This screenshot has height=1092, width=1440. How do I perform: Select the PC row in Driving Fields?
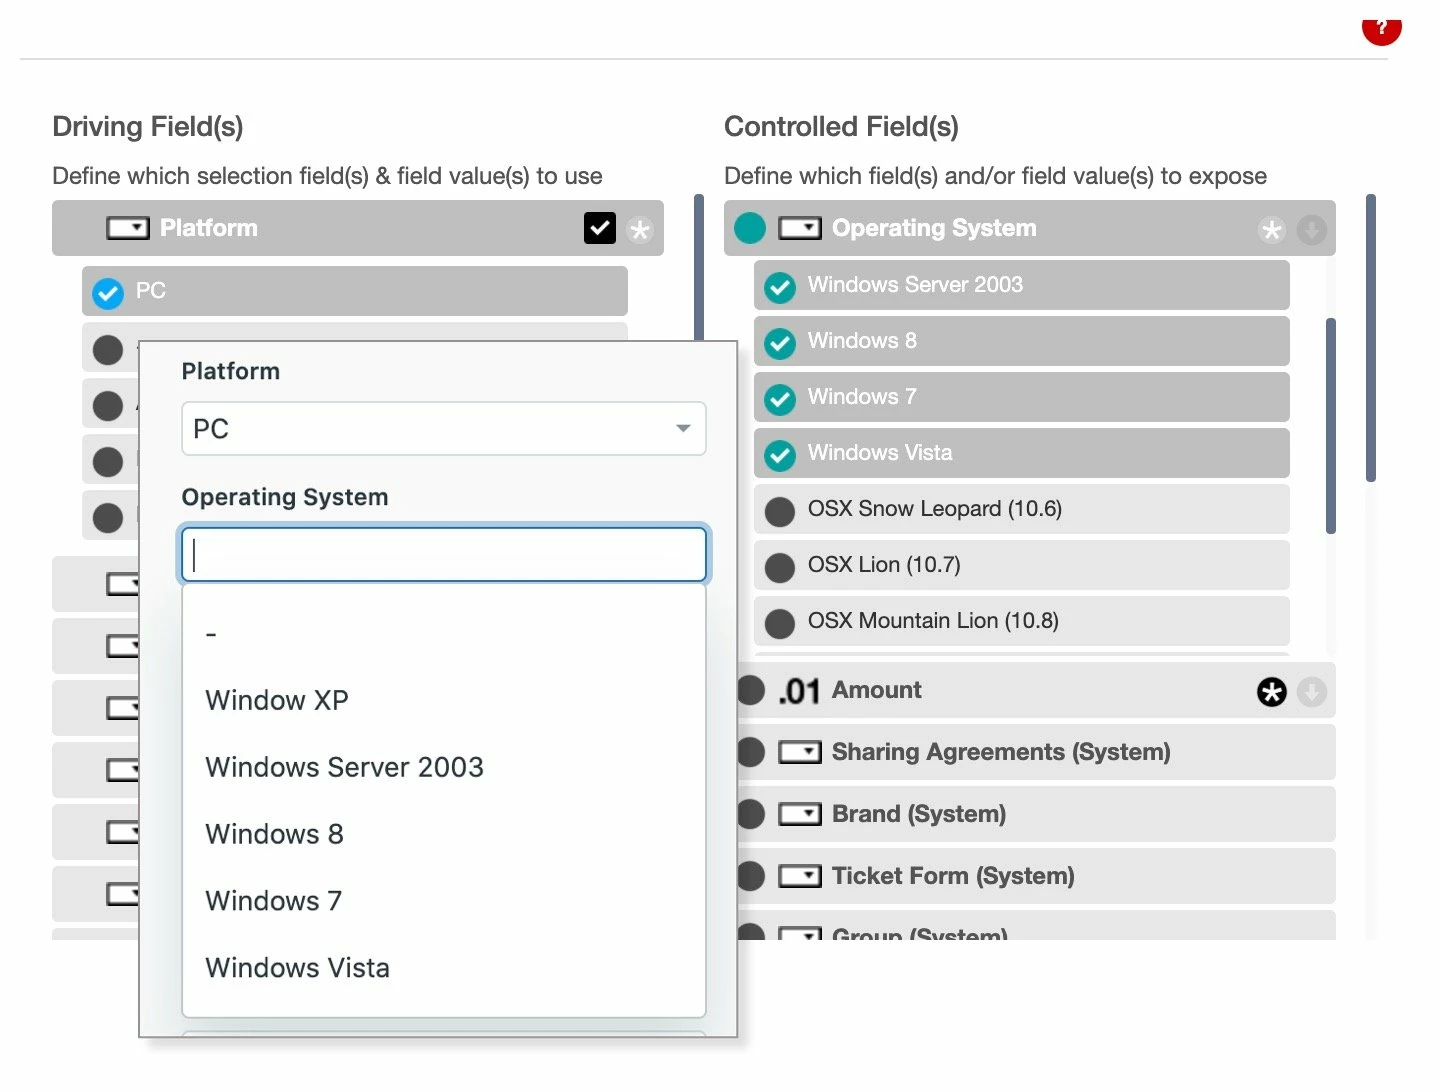pos(355,291)
